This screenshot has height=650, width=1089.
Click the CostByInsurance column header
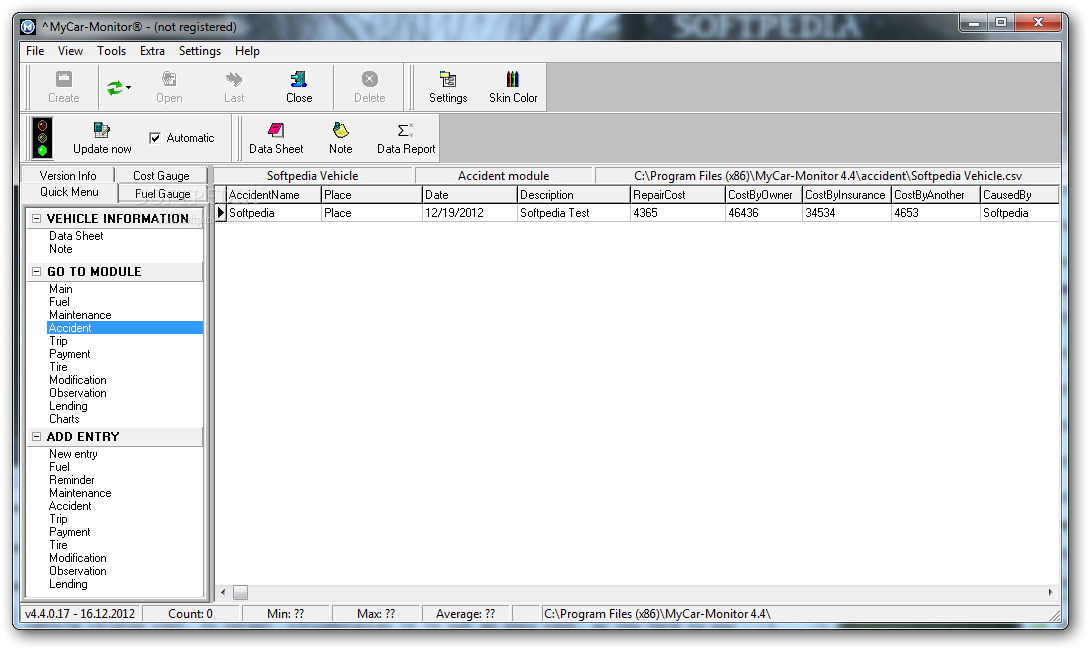click(x=846, y=195)
